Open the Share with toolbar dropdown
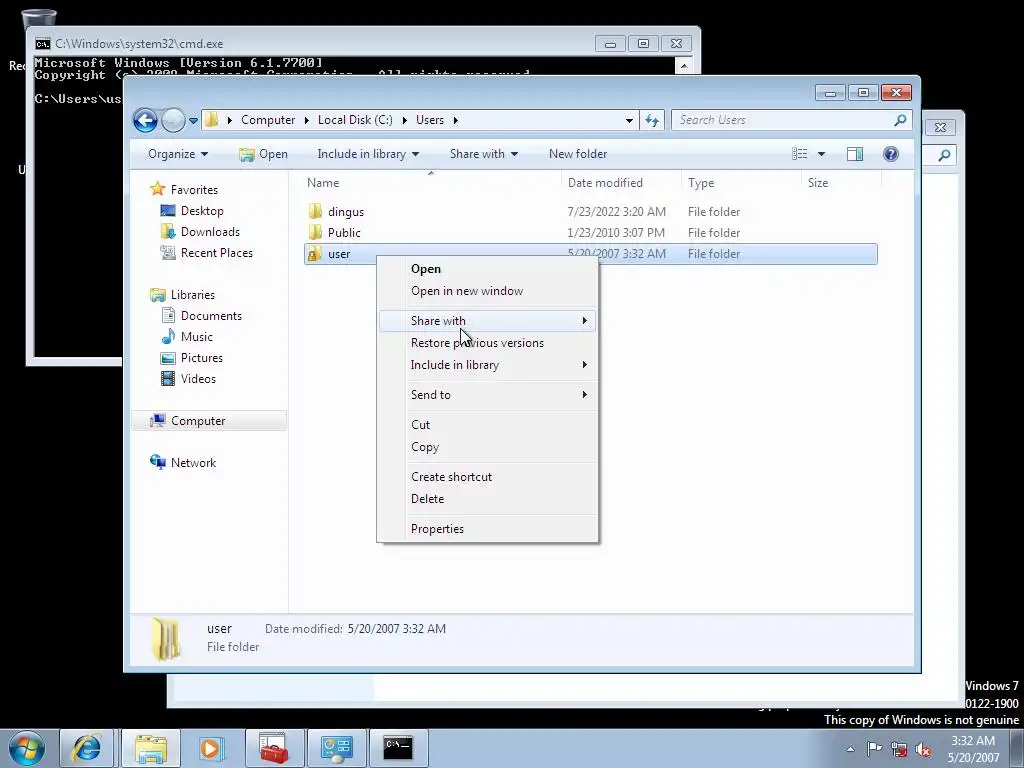This screenshot has width=1024, height=768. (x=483, y=154)
